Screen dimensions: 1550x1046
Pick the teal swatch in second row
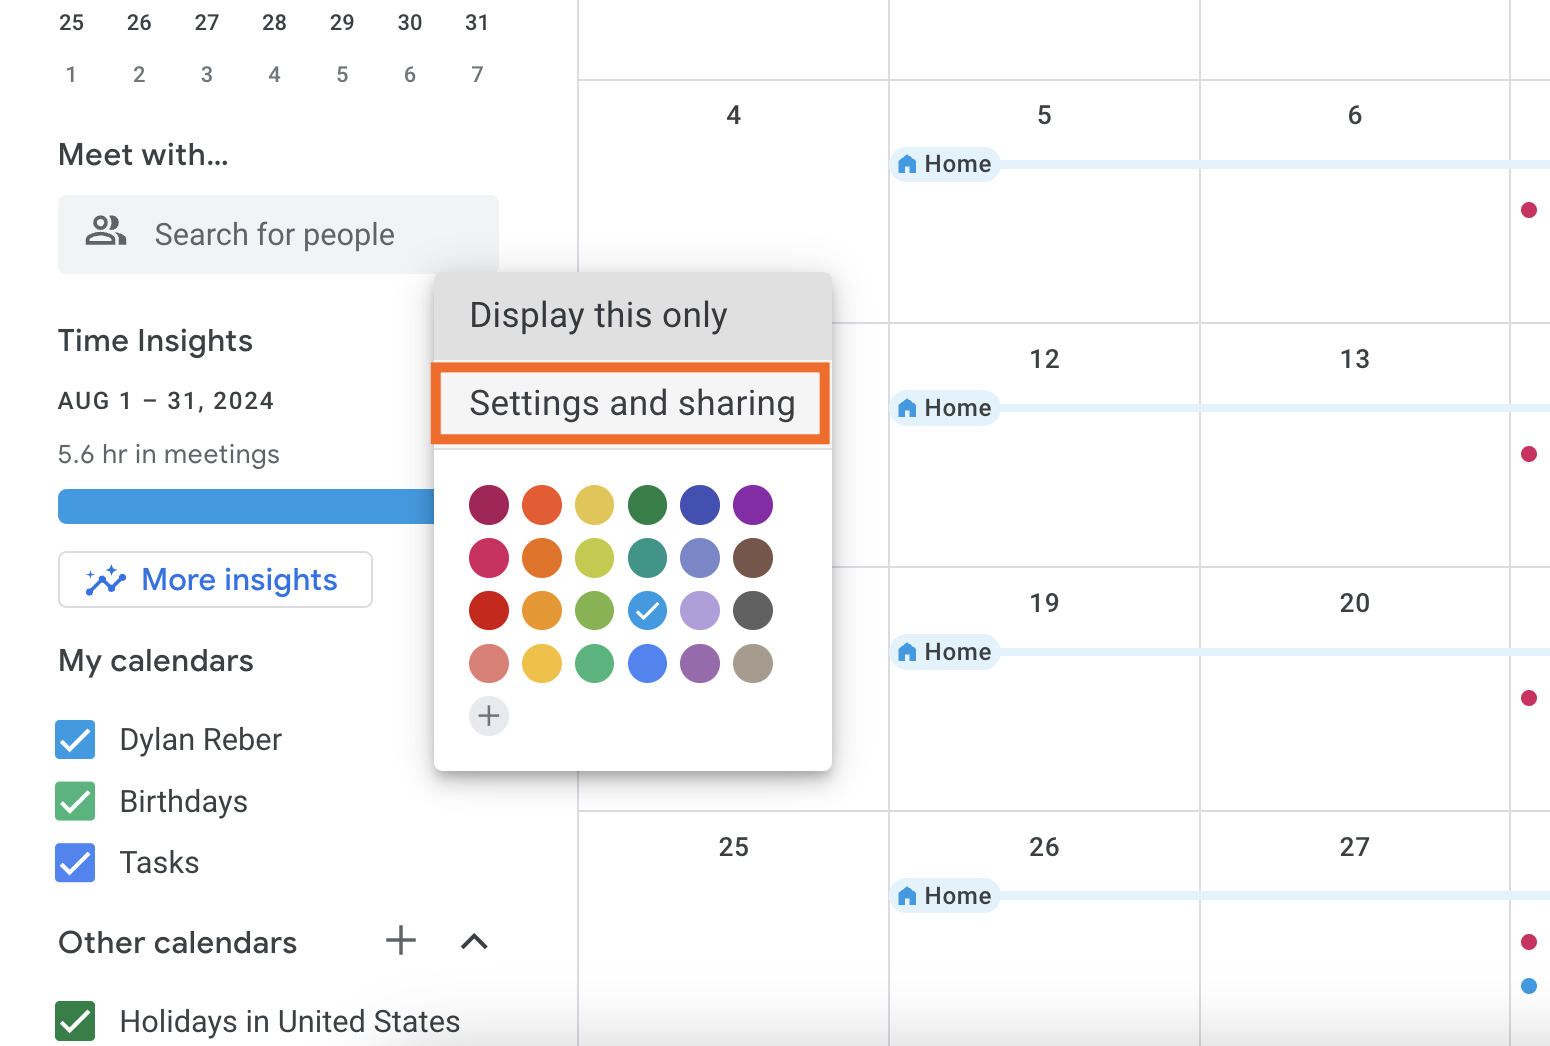coord(648,558)
